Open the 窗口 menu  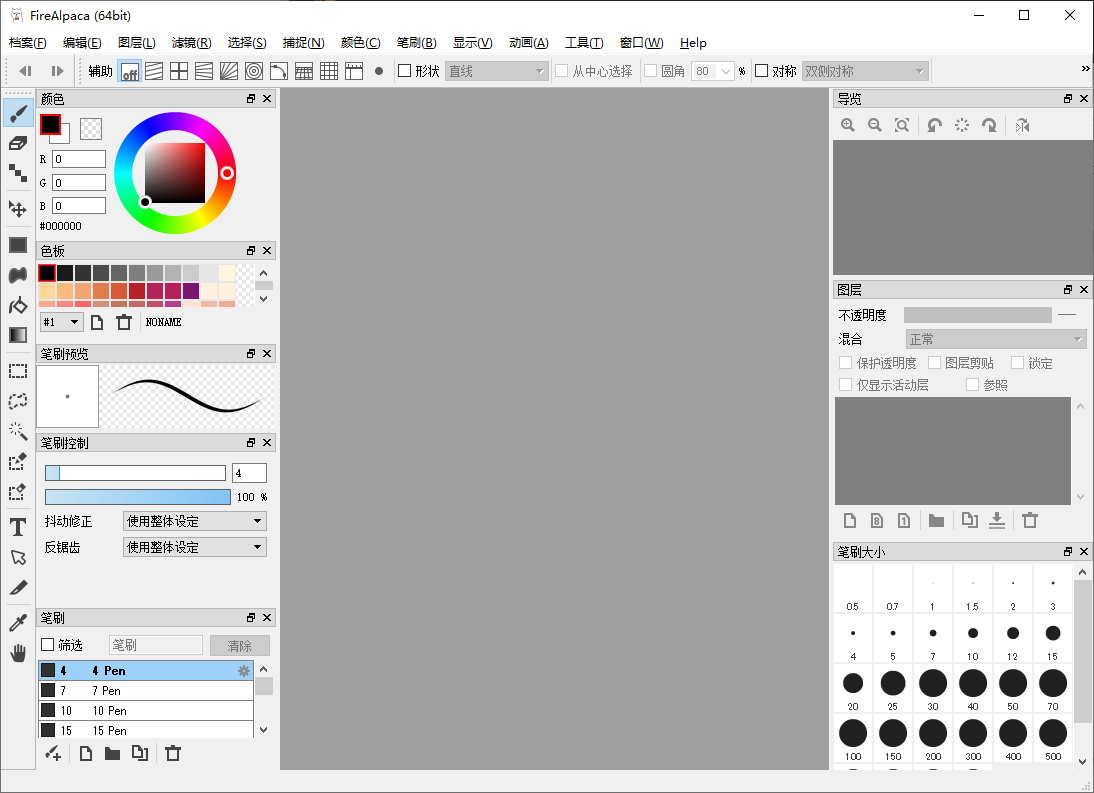point(640,42)
